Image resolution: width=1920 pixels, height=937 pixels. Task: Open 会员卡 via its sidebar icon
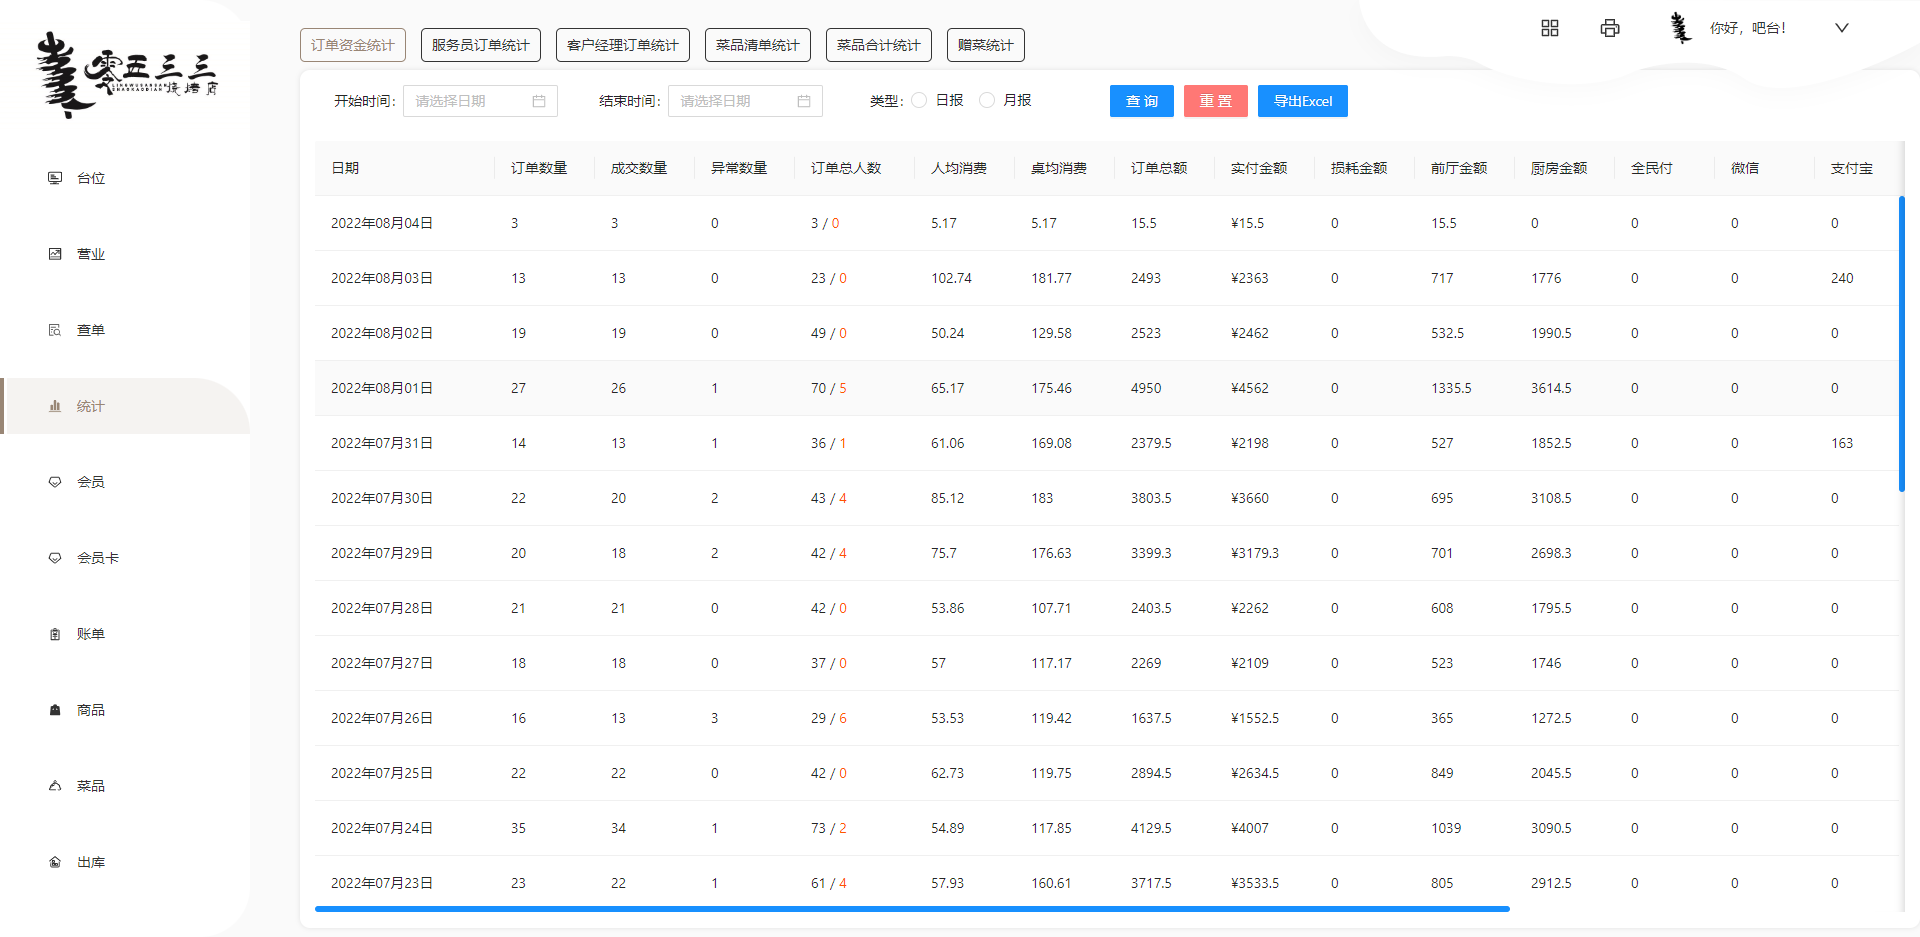tap(55, 558)
